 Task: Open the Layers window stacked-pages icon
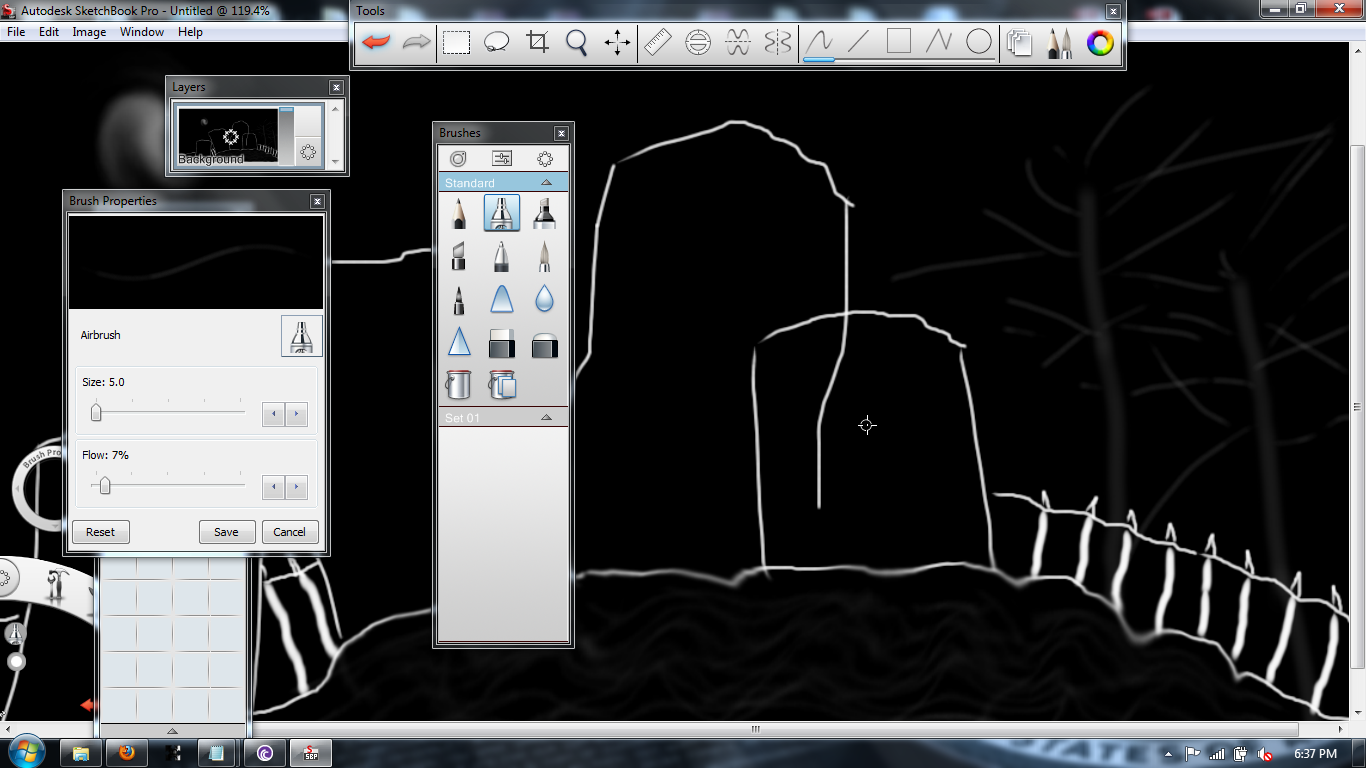[x=1020, y=43]
